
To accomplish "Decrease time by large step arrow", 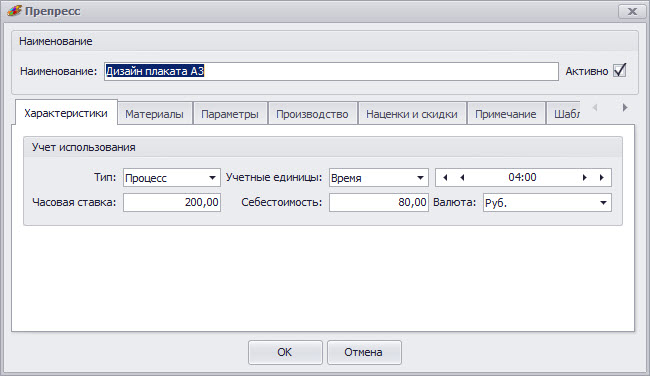I will coord(445,177).
